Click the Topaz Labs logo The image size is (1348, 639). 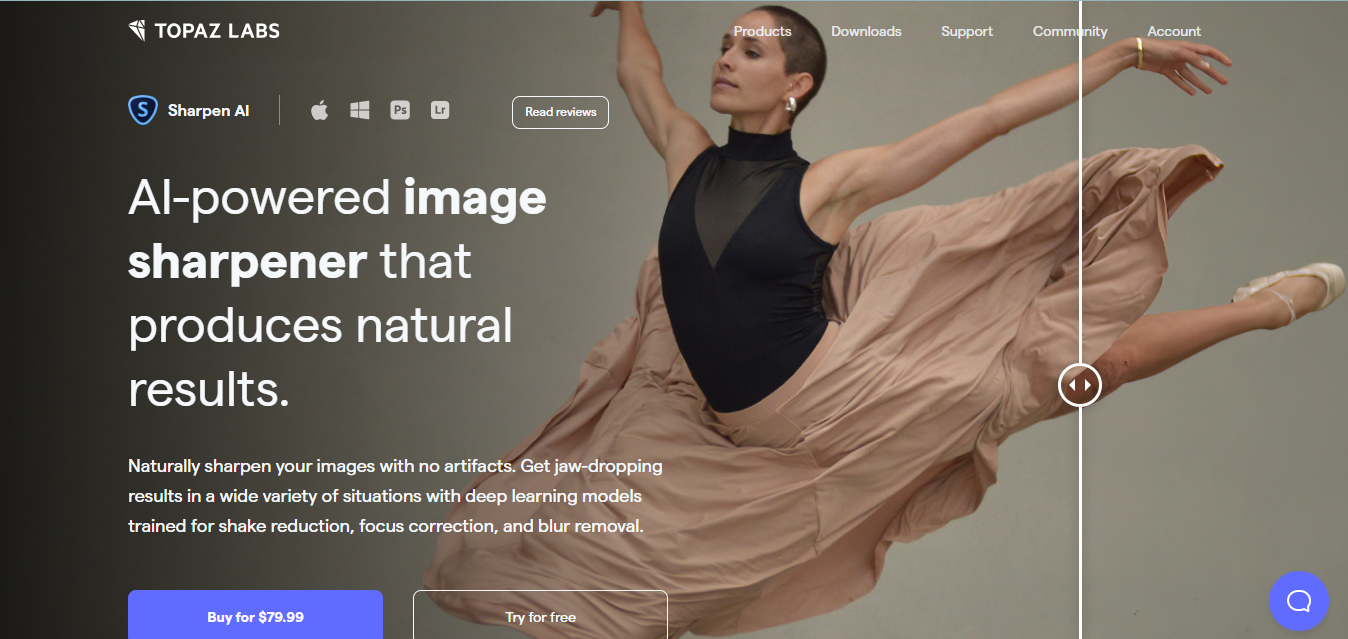tap(204, 31)
